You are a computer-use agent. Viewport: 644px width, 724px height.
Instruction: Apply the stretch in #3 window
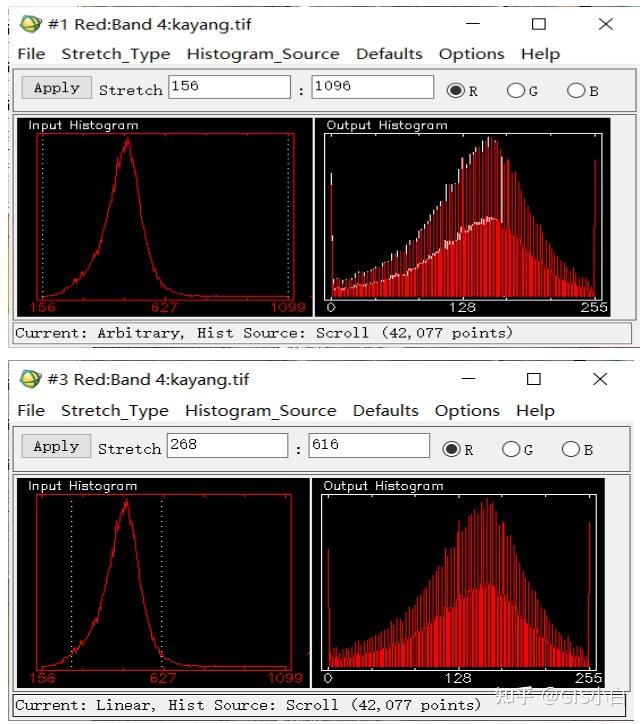coord(56,446)
